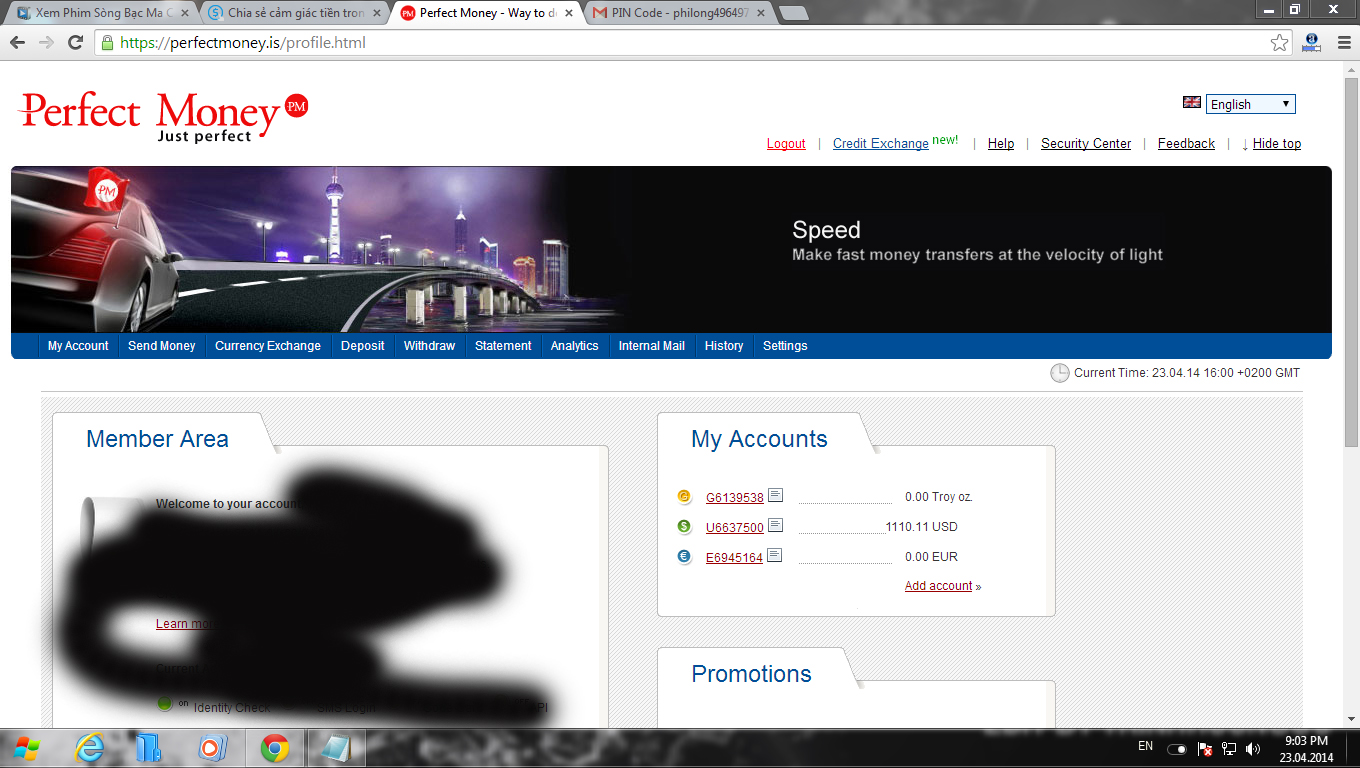The image size is (1360, 768).
Task: Click the green SSL padlock icon
Action: 108,43
